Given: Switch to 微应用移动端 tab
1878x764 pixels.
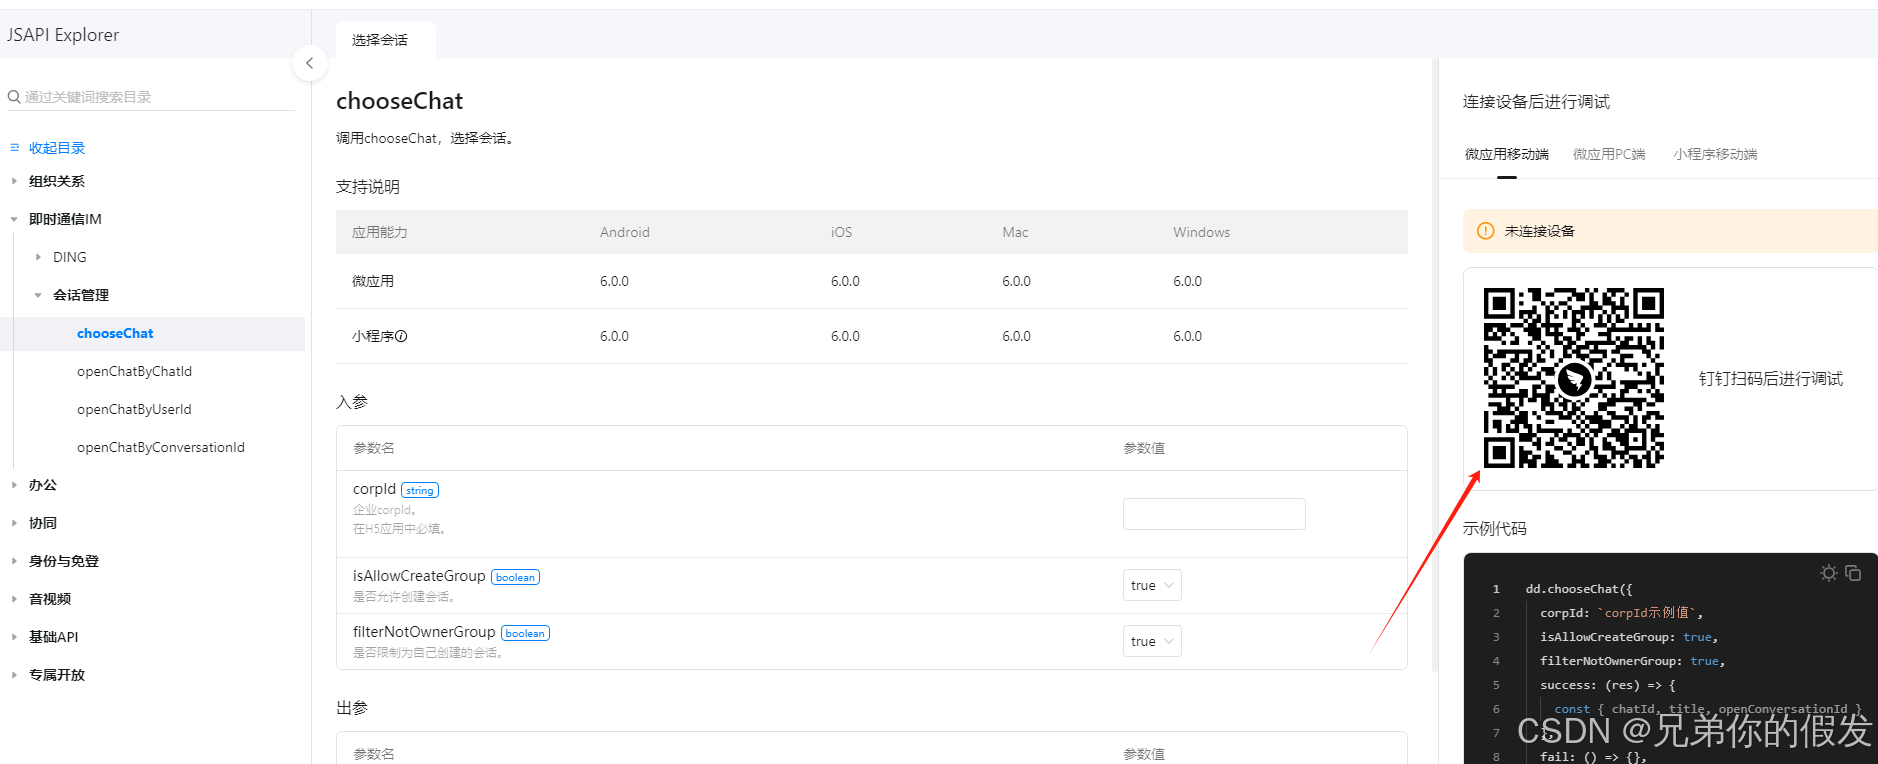Looking at the screenshot, I should tap(1506, 154).
